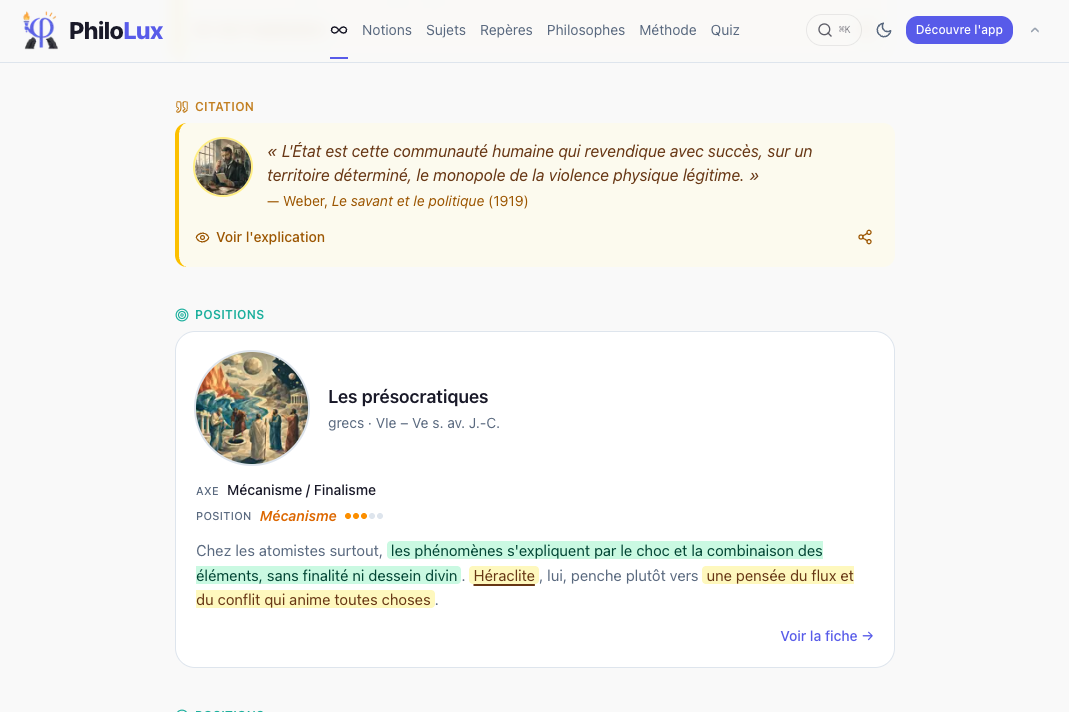This screenshot has width=1069, height=712.
Task: Launch the Quiz section
Action: (725, 30)
